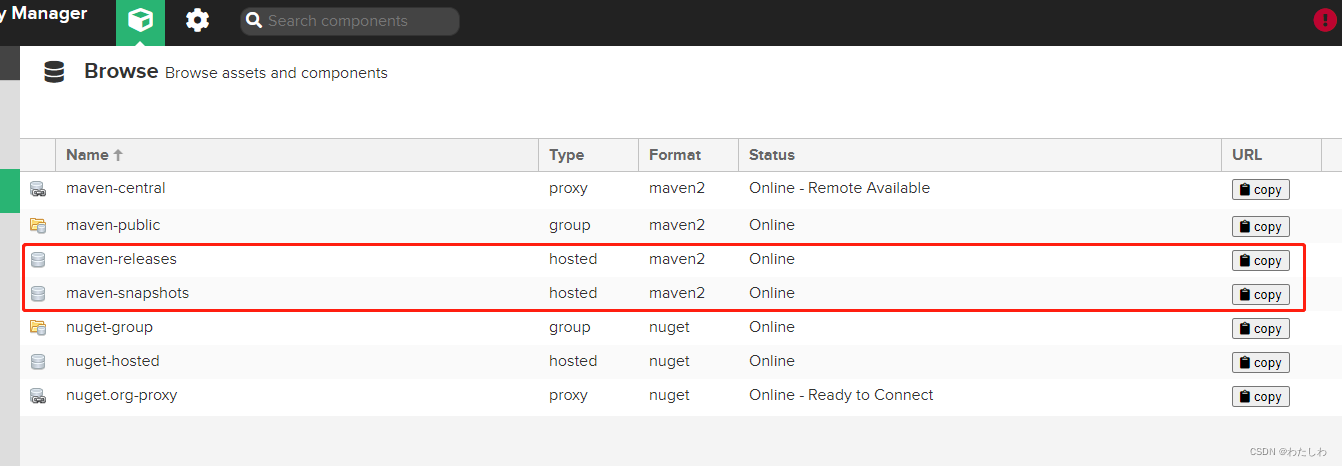
Task: Open the nuget-hosted repository row
Action: [x=681, y=361]
